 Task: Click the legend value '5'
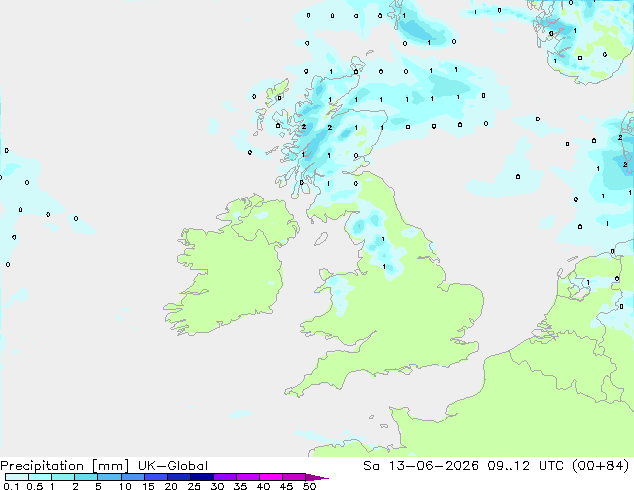[x=98, y=486]
